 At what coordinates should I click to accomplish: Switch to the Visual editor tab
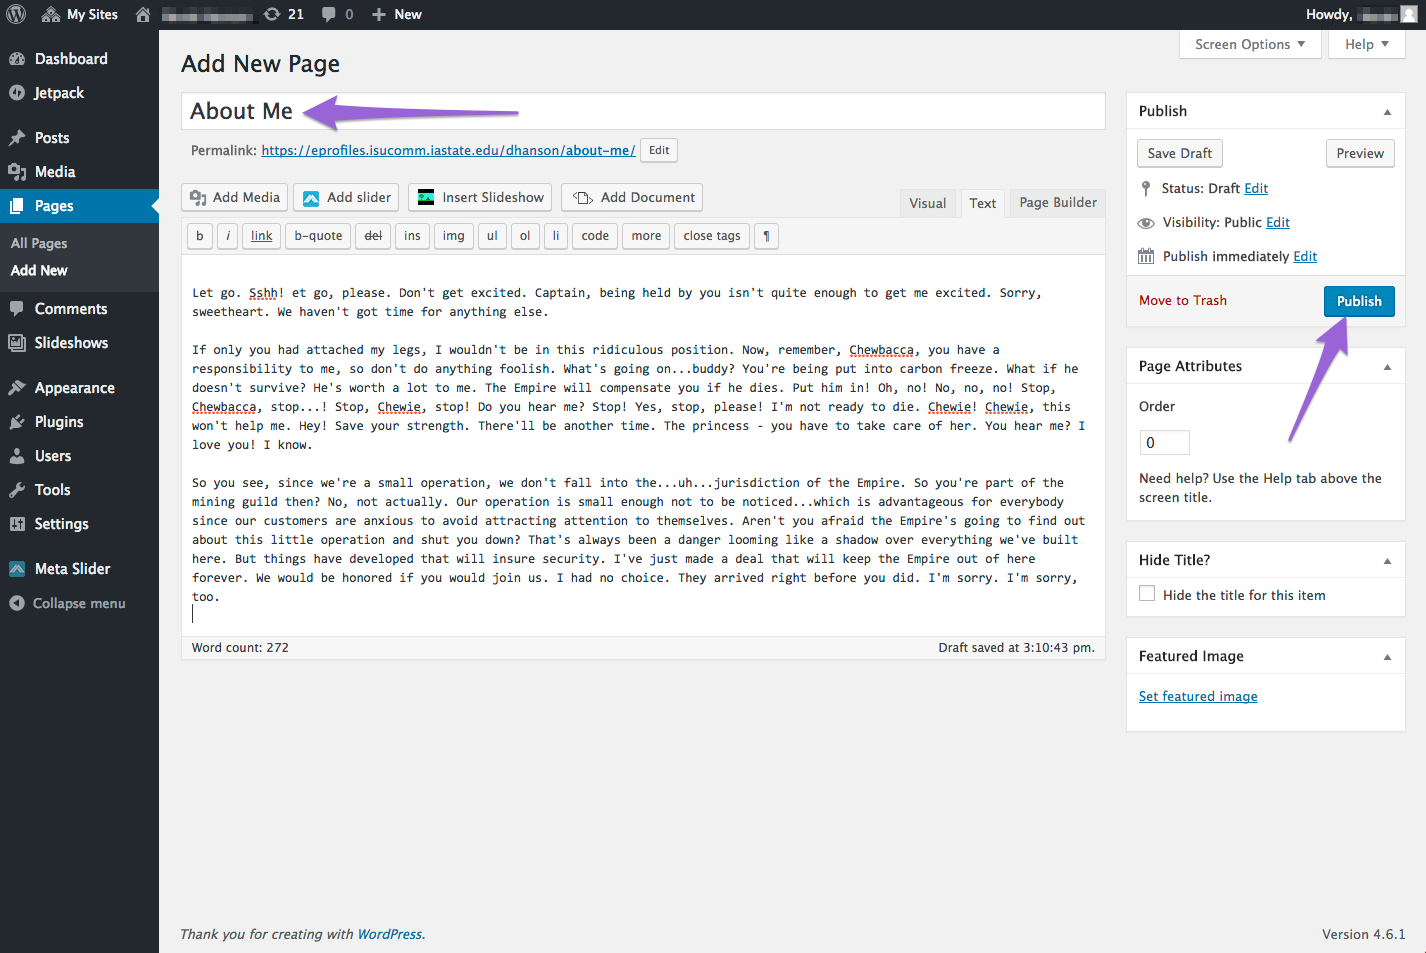click(x=927, y=203)
